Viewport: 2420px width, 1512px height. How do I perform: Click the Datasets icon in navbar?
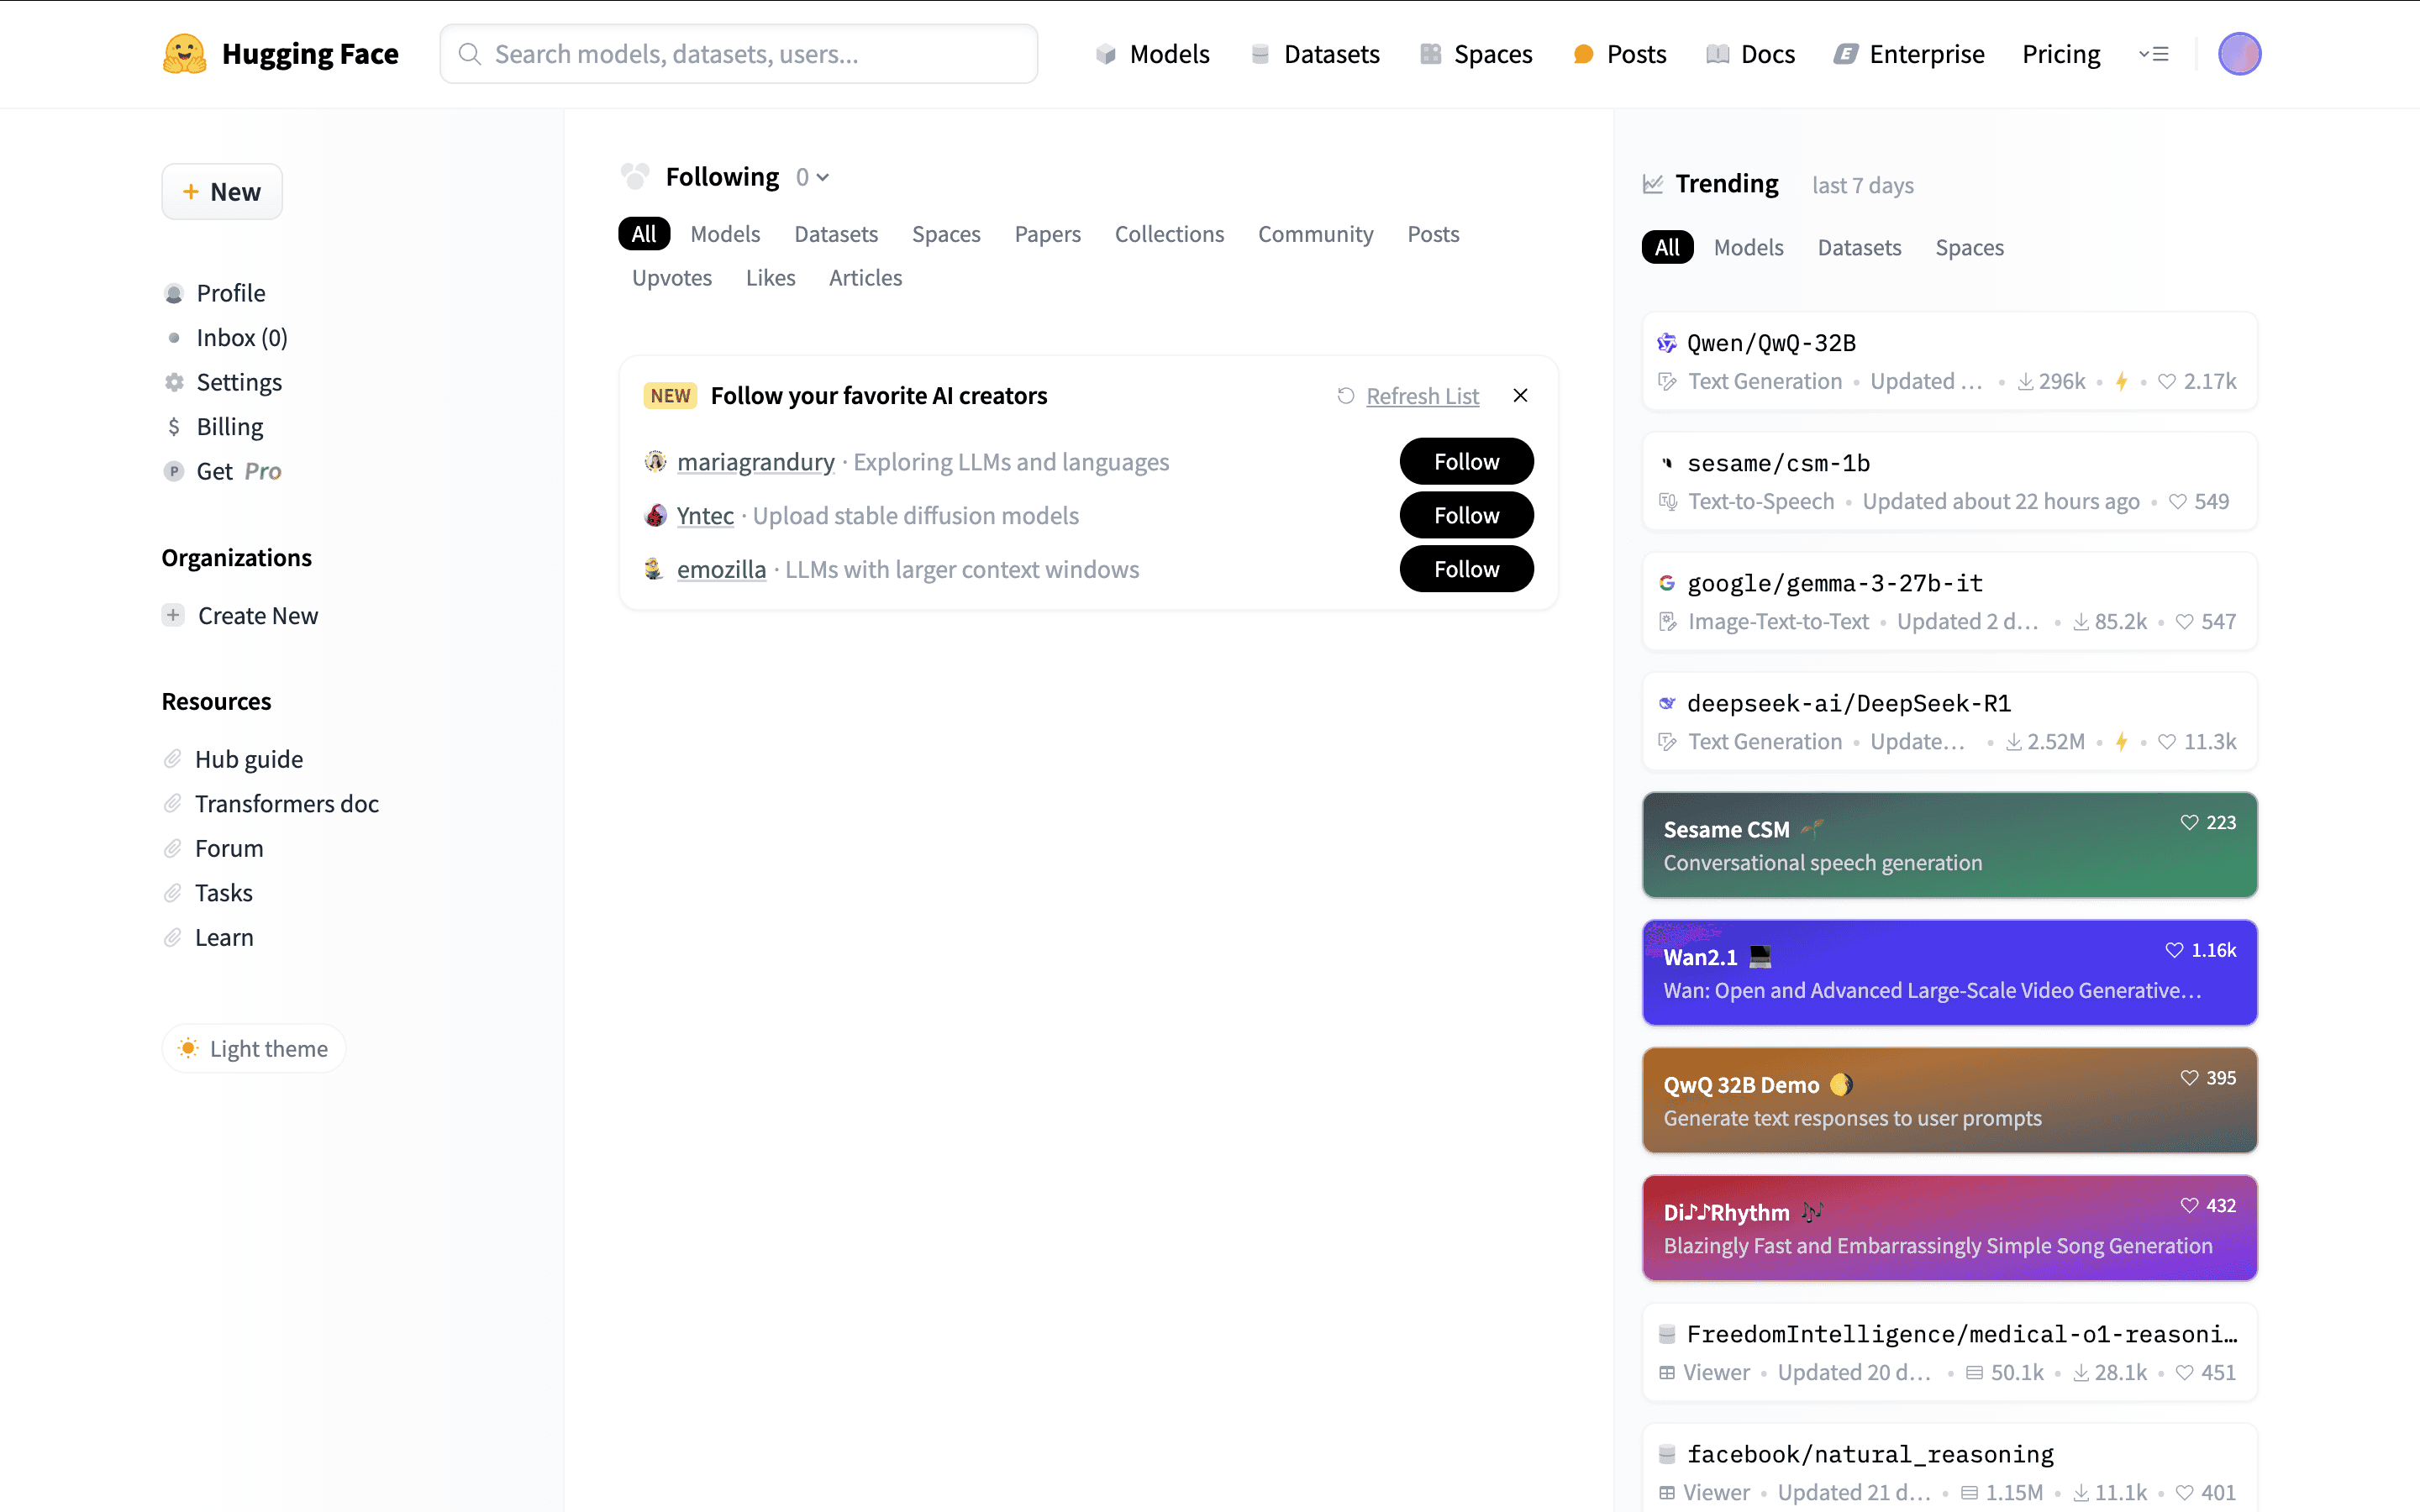(x=1260, y=54)
